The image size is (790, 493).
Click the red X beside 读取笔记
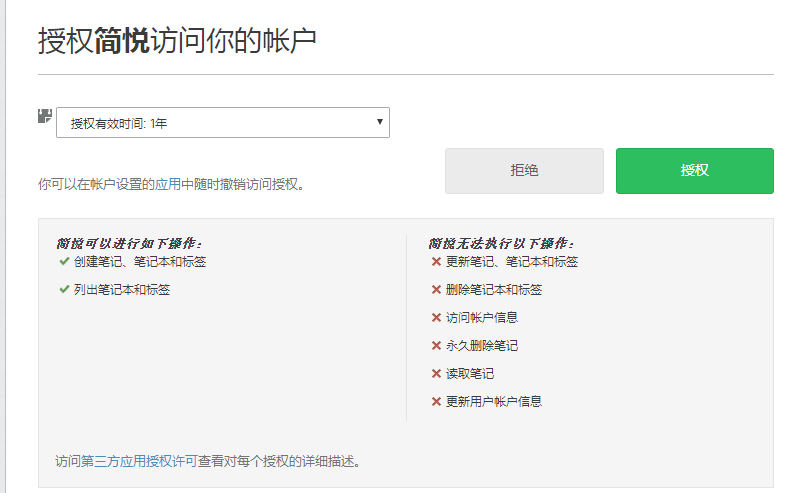click(436, 374)
